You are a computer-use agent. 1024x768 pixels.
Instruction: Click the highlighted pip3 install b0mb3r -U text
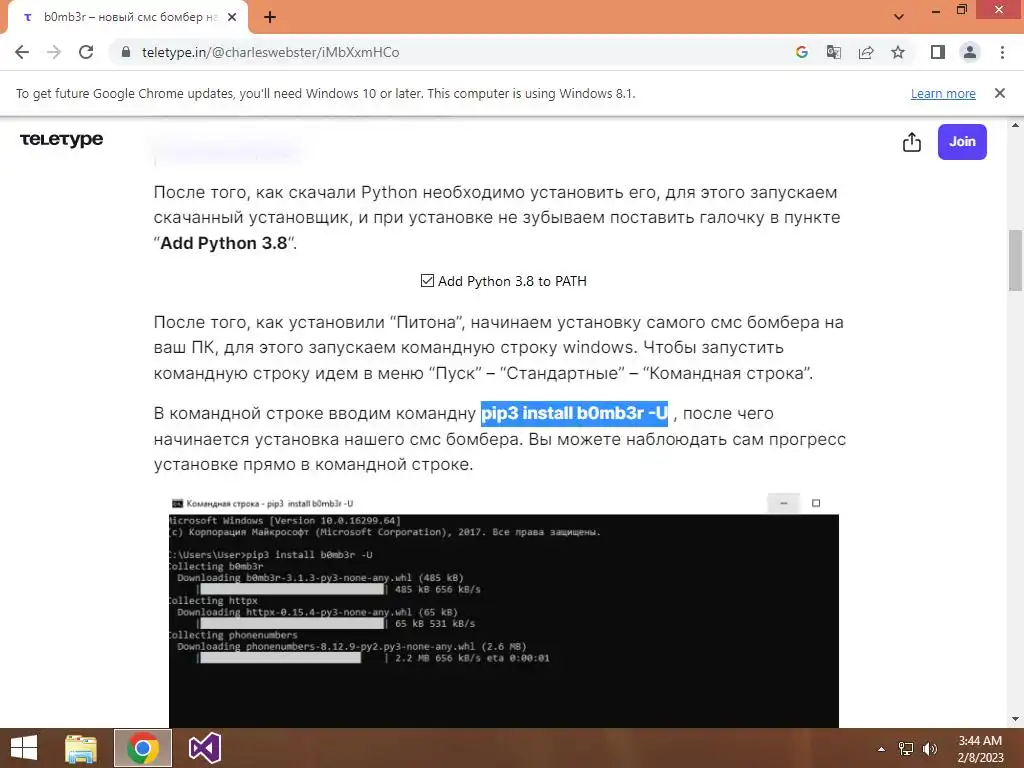(574, 413)
